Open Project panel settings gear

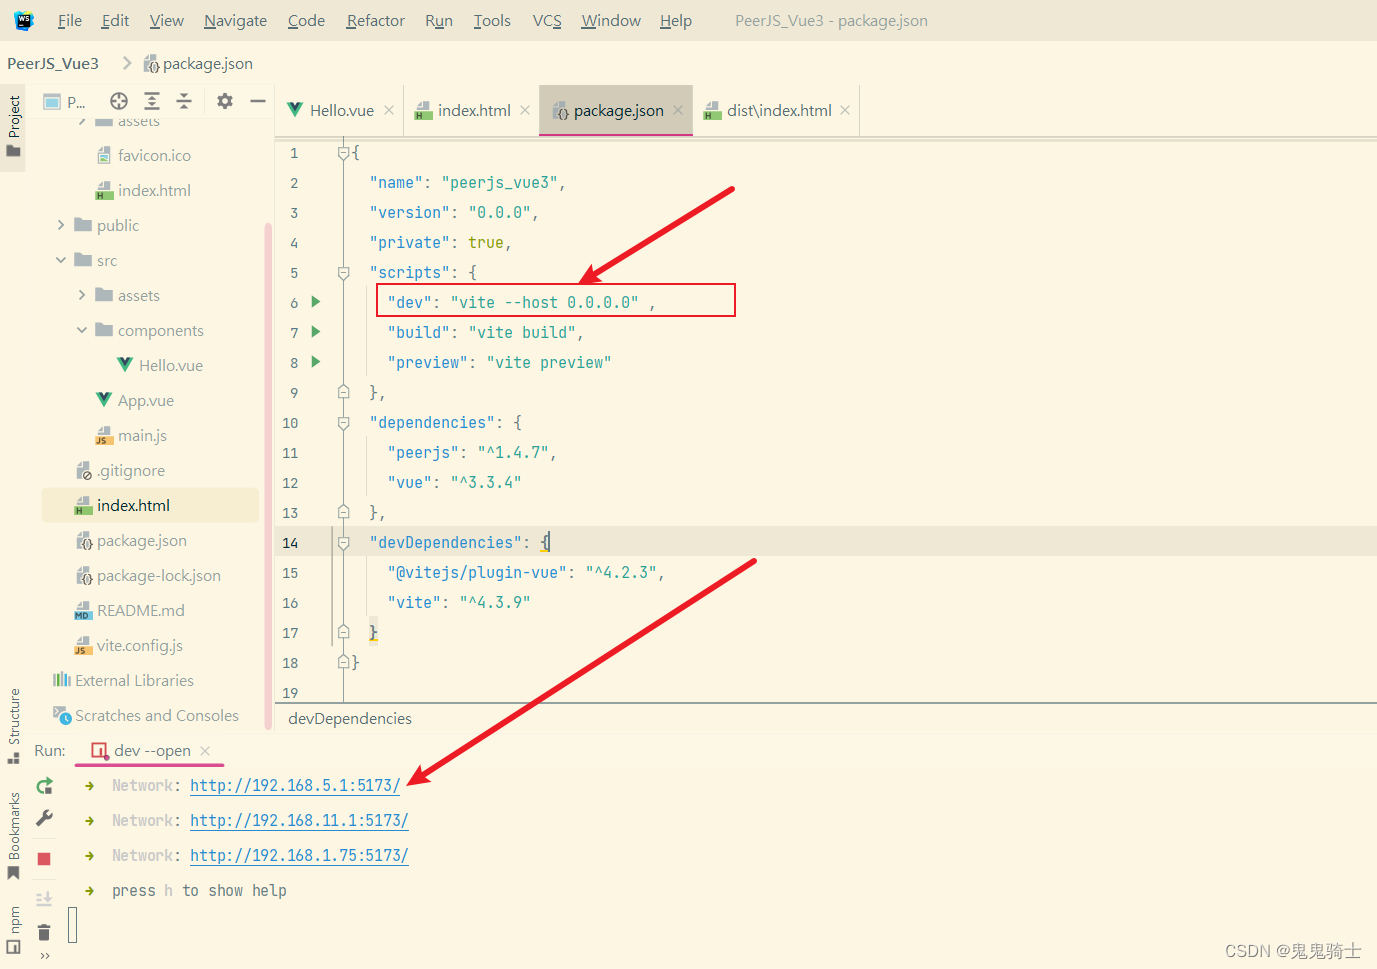point(225,101)
